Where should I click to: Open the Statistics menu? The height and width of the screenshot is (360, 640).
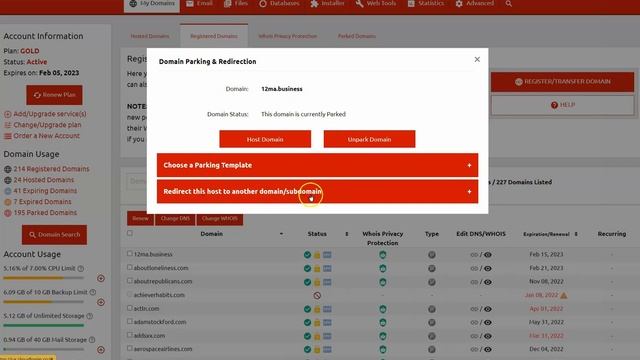(426, 4)
